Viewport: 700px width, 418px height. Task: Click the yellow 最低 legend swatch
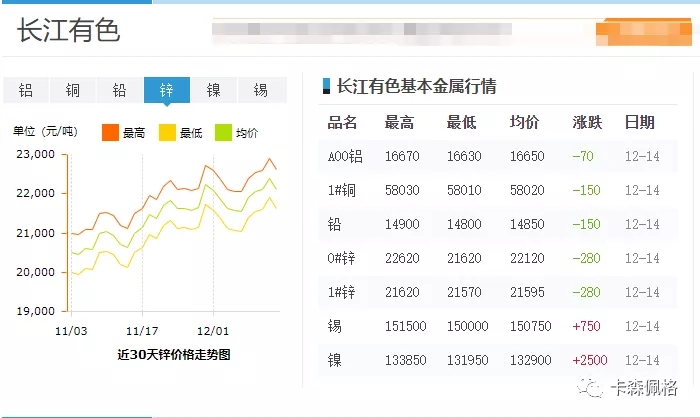pyautogui.click(x=167, y=133)
